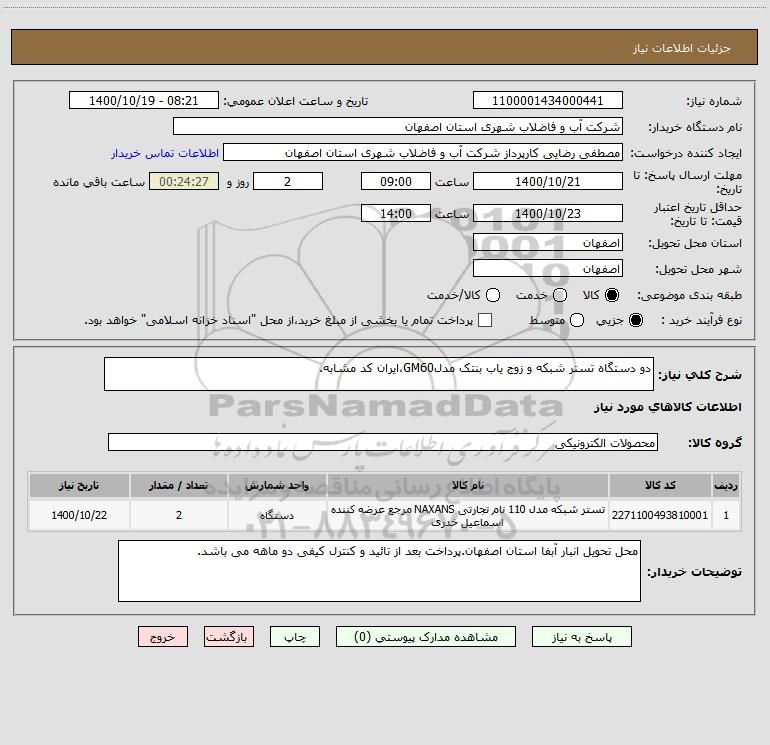Click the دستگاه unit cell
The height and width of the screenshot is (745, 770).
pyautogui.click(x=277, y=515)
